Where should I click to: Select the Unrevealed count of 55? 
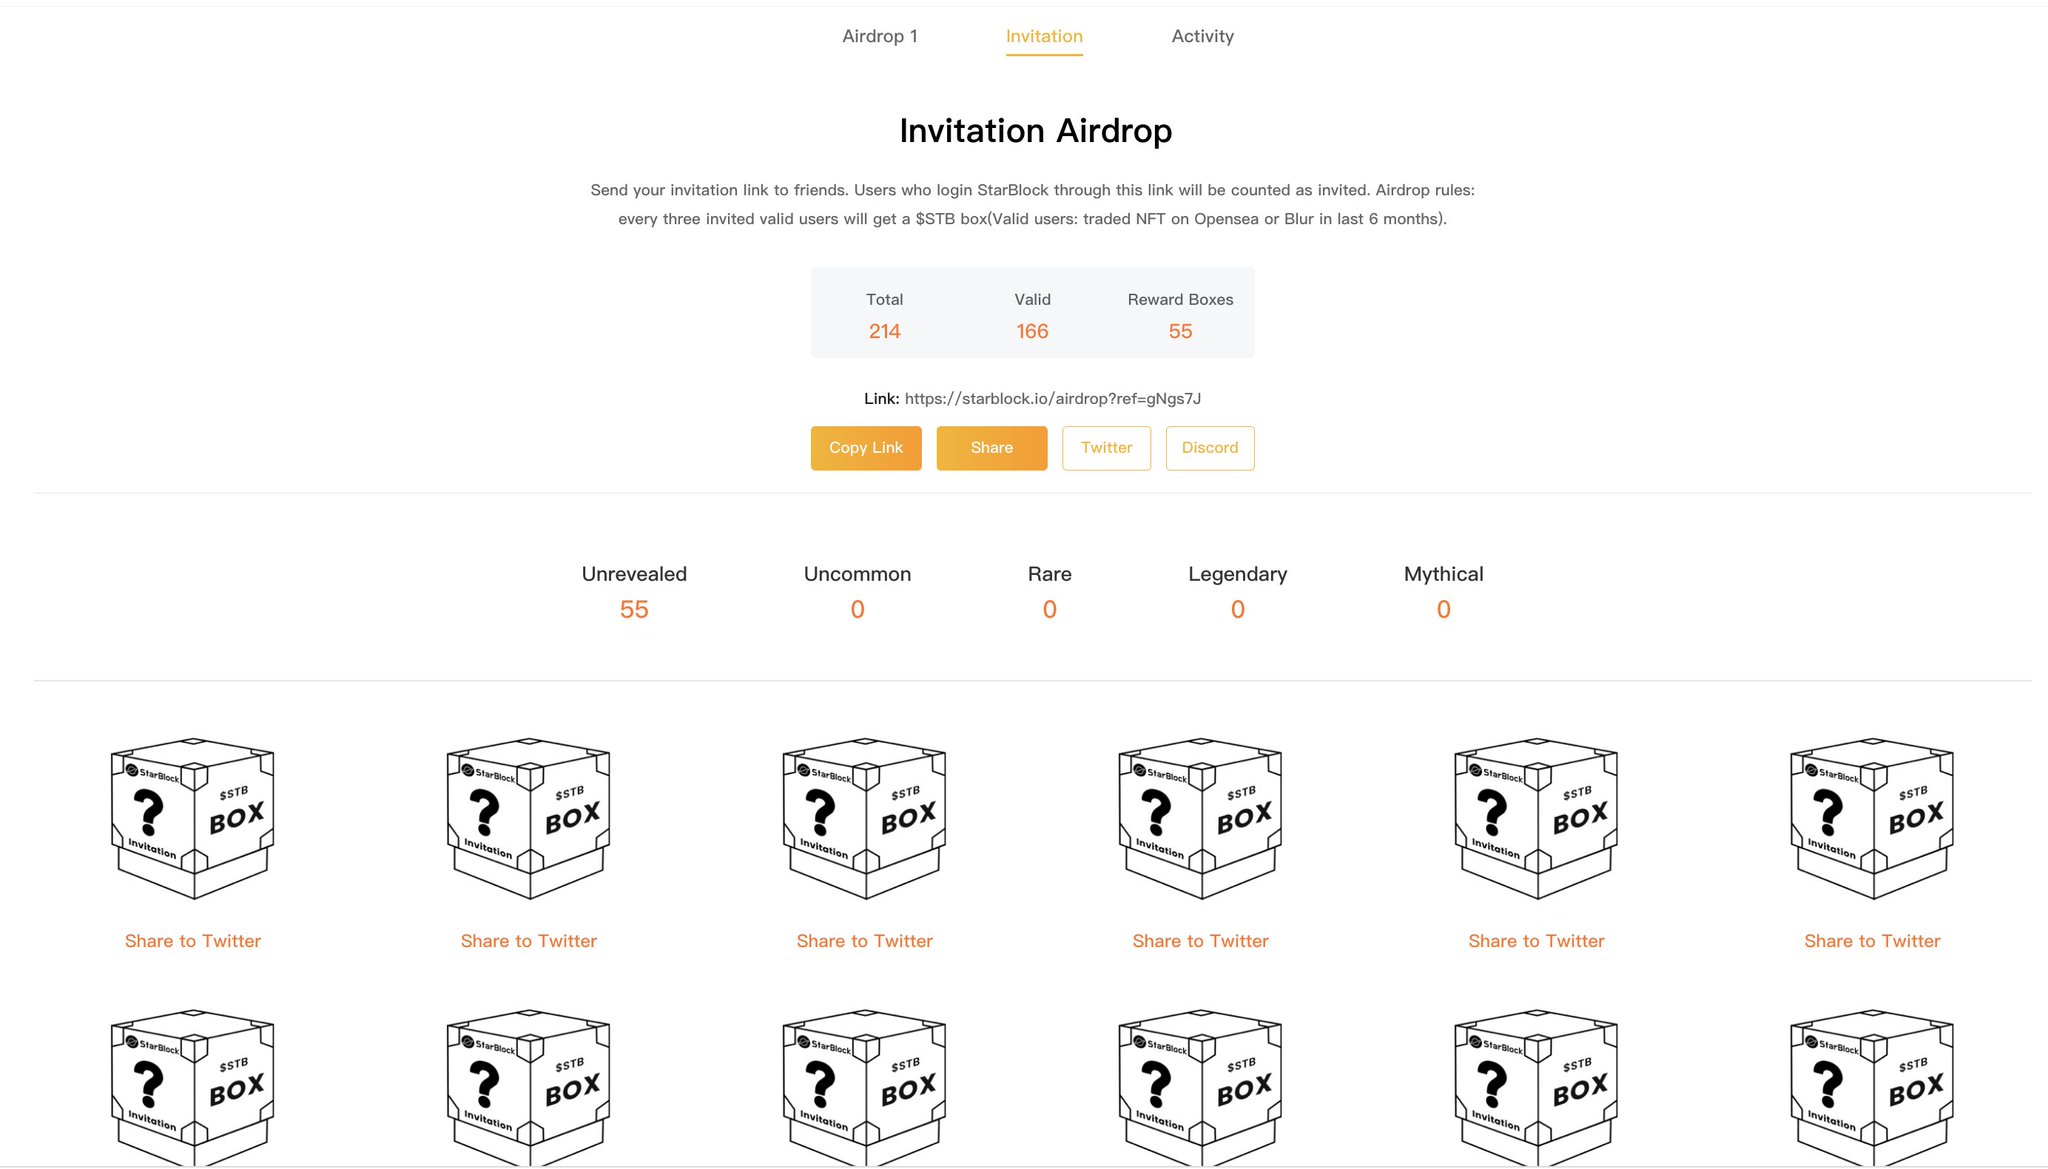tap(634, 609)
